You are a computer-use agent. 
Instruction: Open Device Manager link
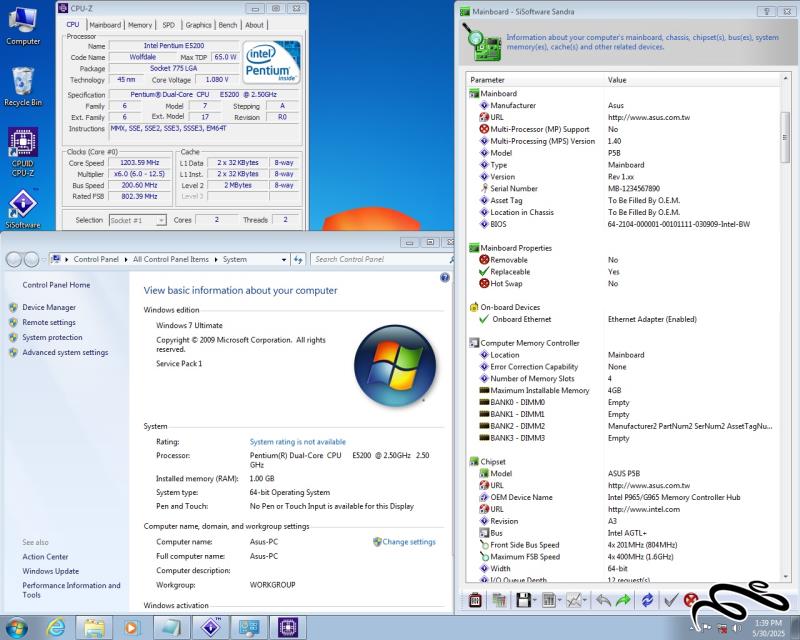pos(49,307)
